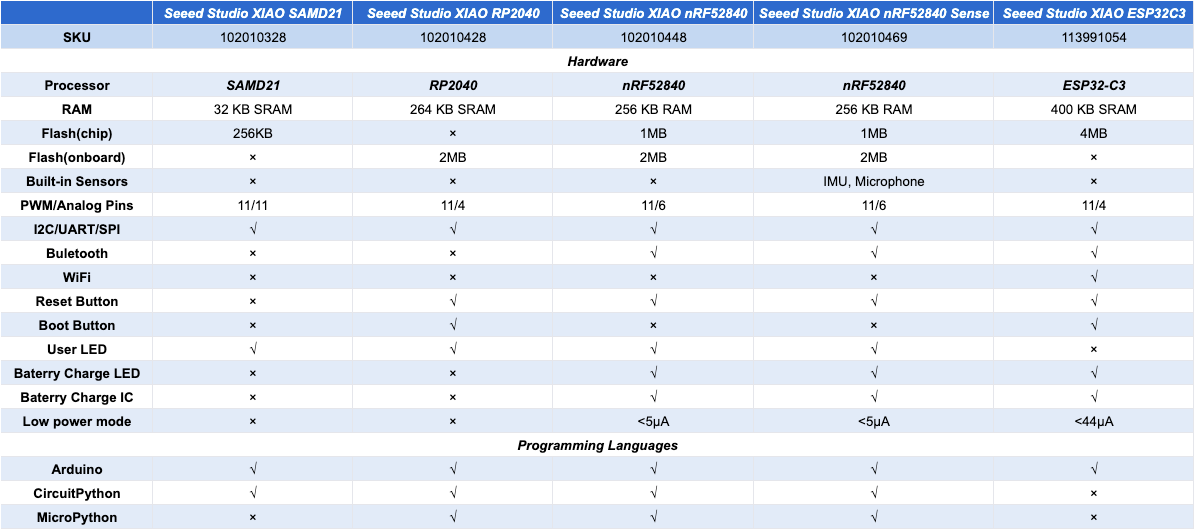Select the IMU, Microphone cell
This screenshot has width=1195, height=530.
pyautogui.click(x=873, y=181)
